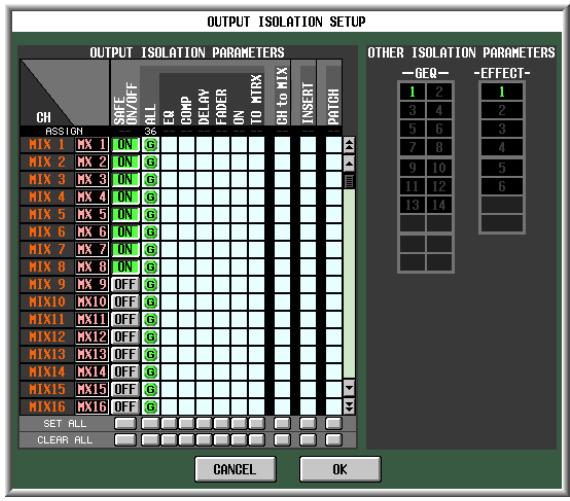The image size is (570, 501).
Task: Select GEQ 8 isolation button
Action: point(439,147)
